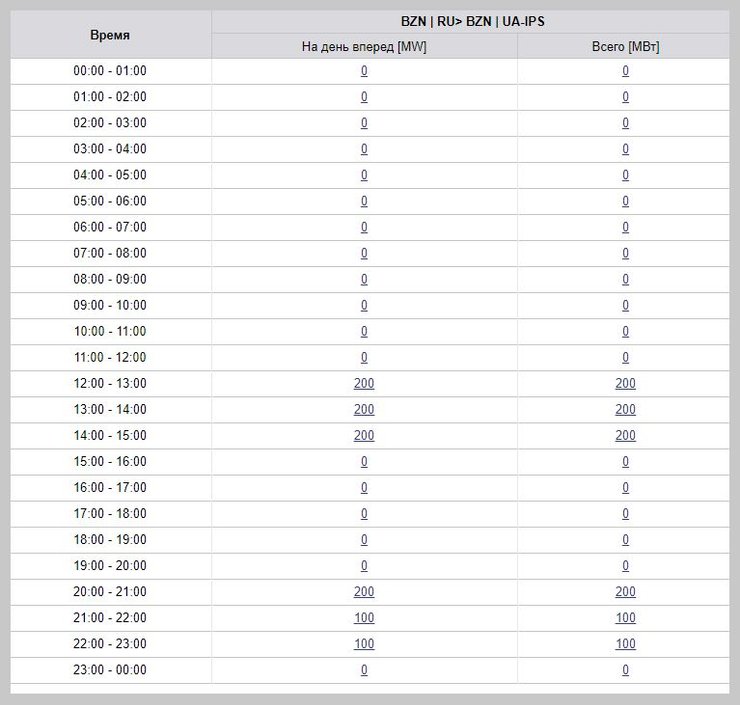This screenshot has height=705, width=740.
Task: Open day-ahead 200 at 20:00 - 21:00
Action: coord(364,591)
